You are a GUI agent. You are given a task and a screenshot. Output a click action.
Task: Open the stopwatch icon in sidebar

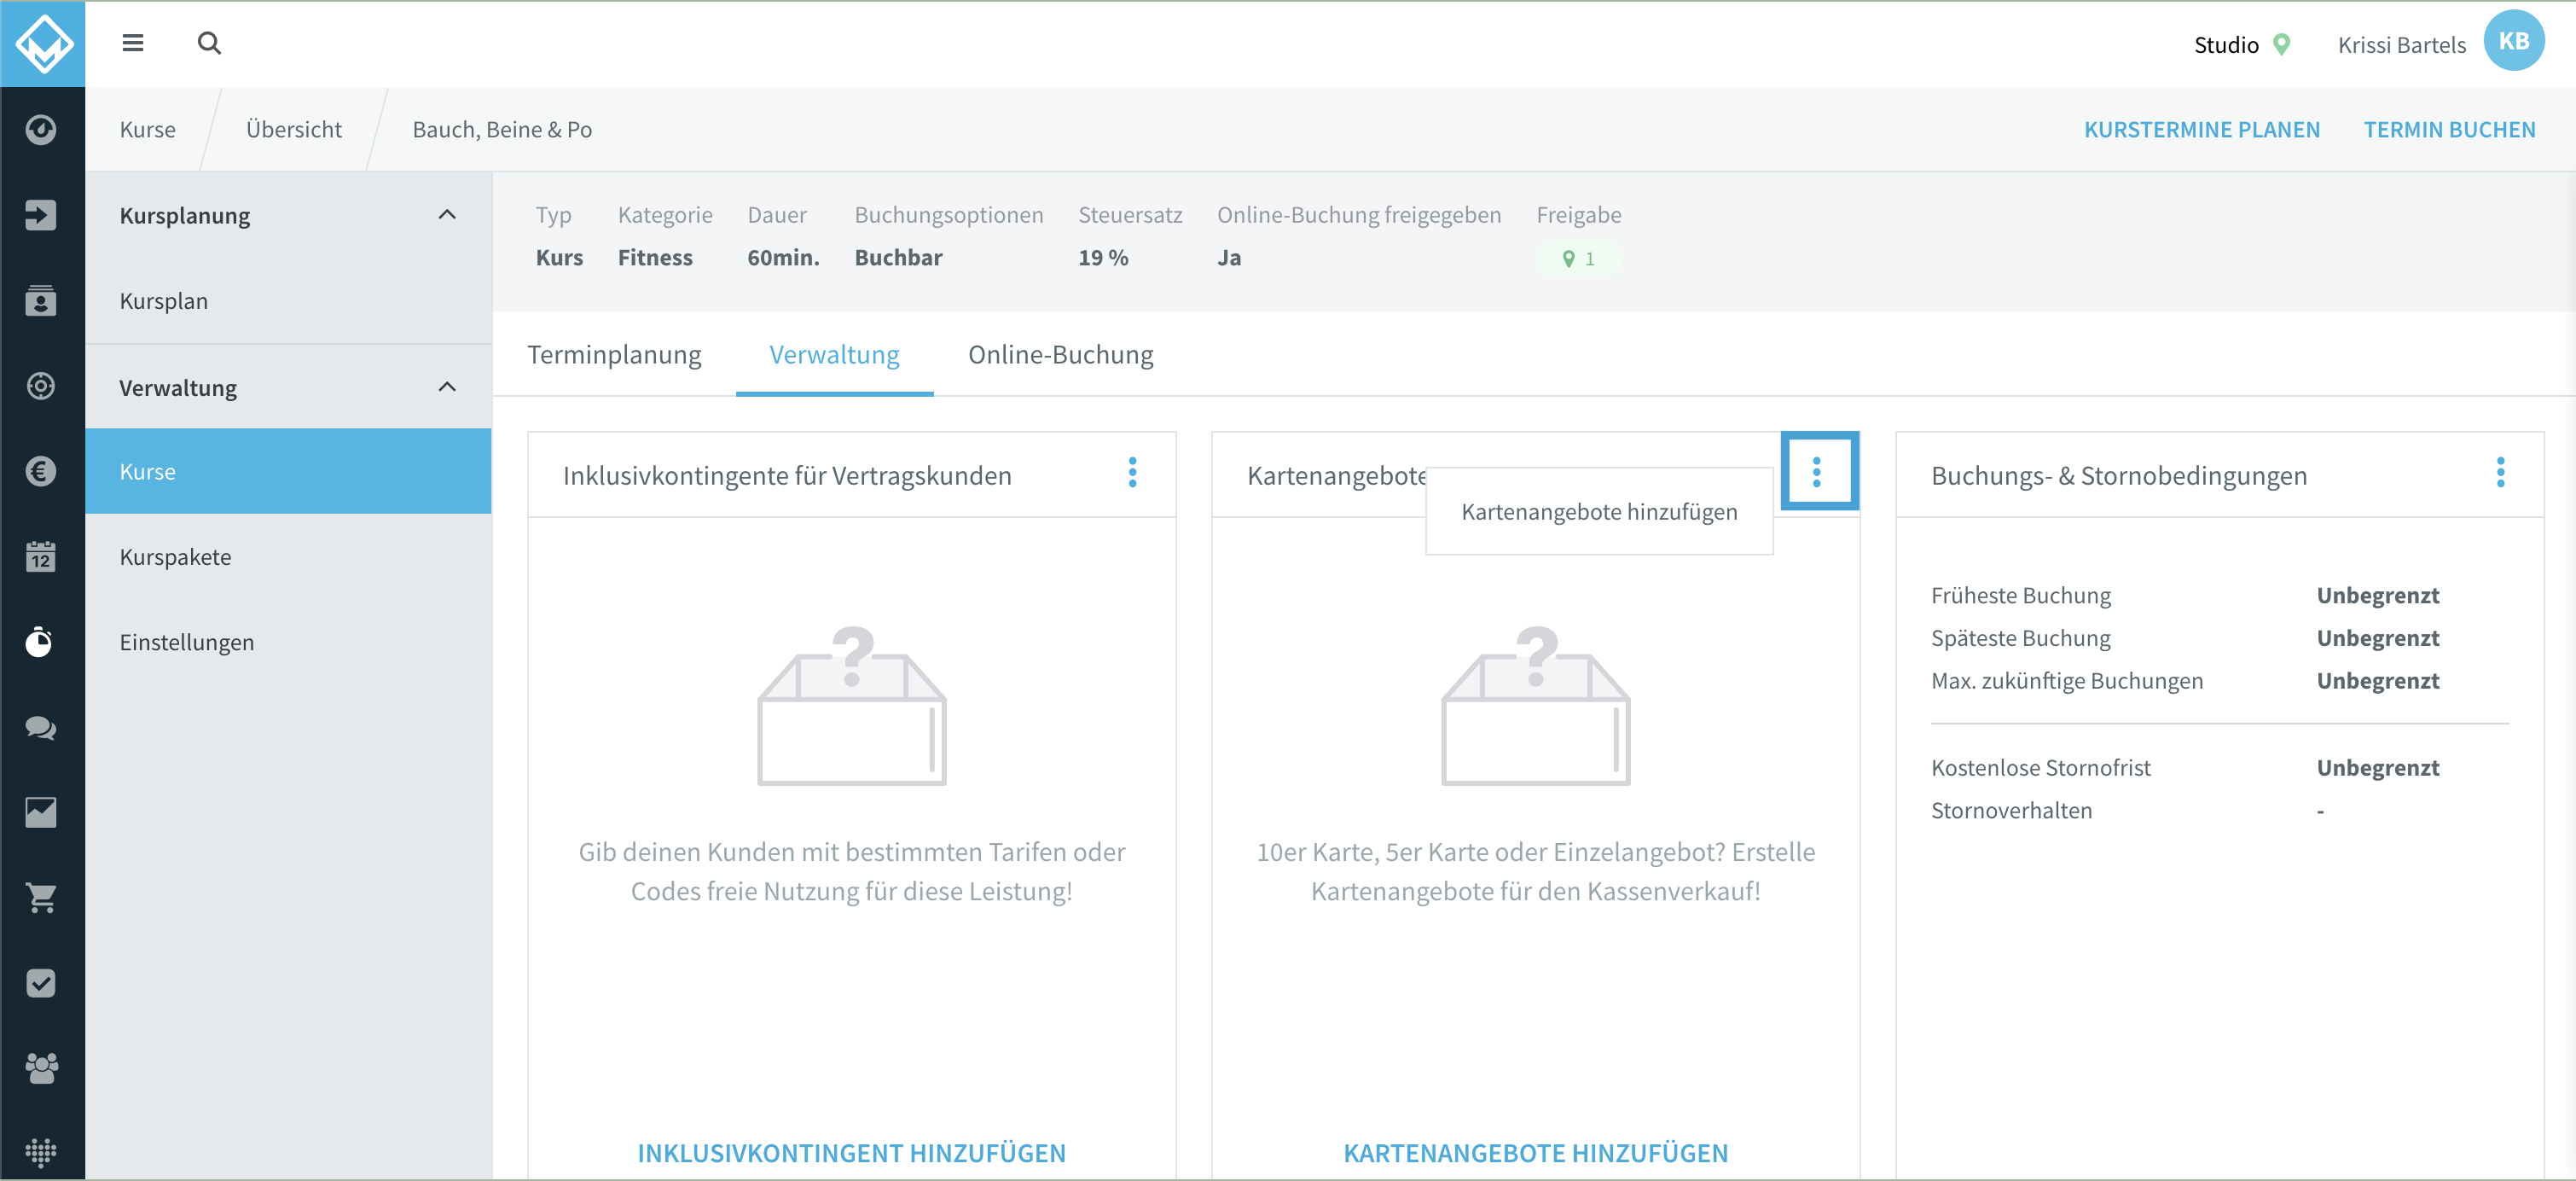(x=41, y=642)
